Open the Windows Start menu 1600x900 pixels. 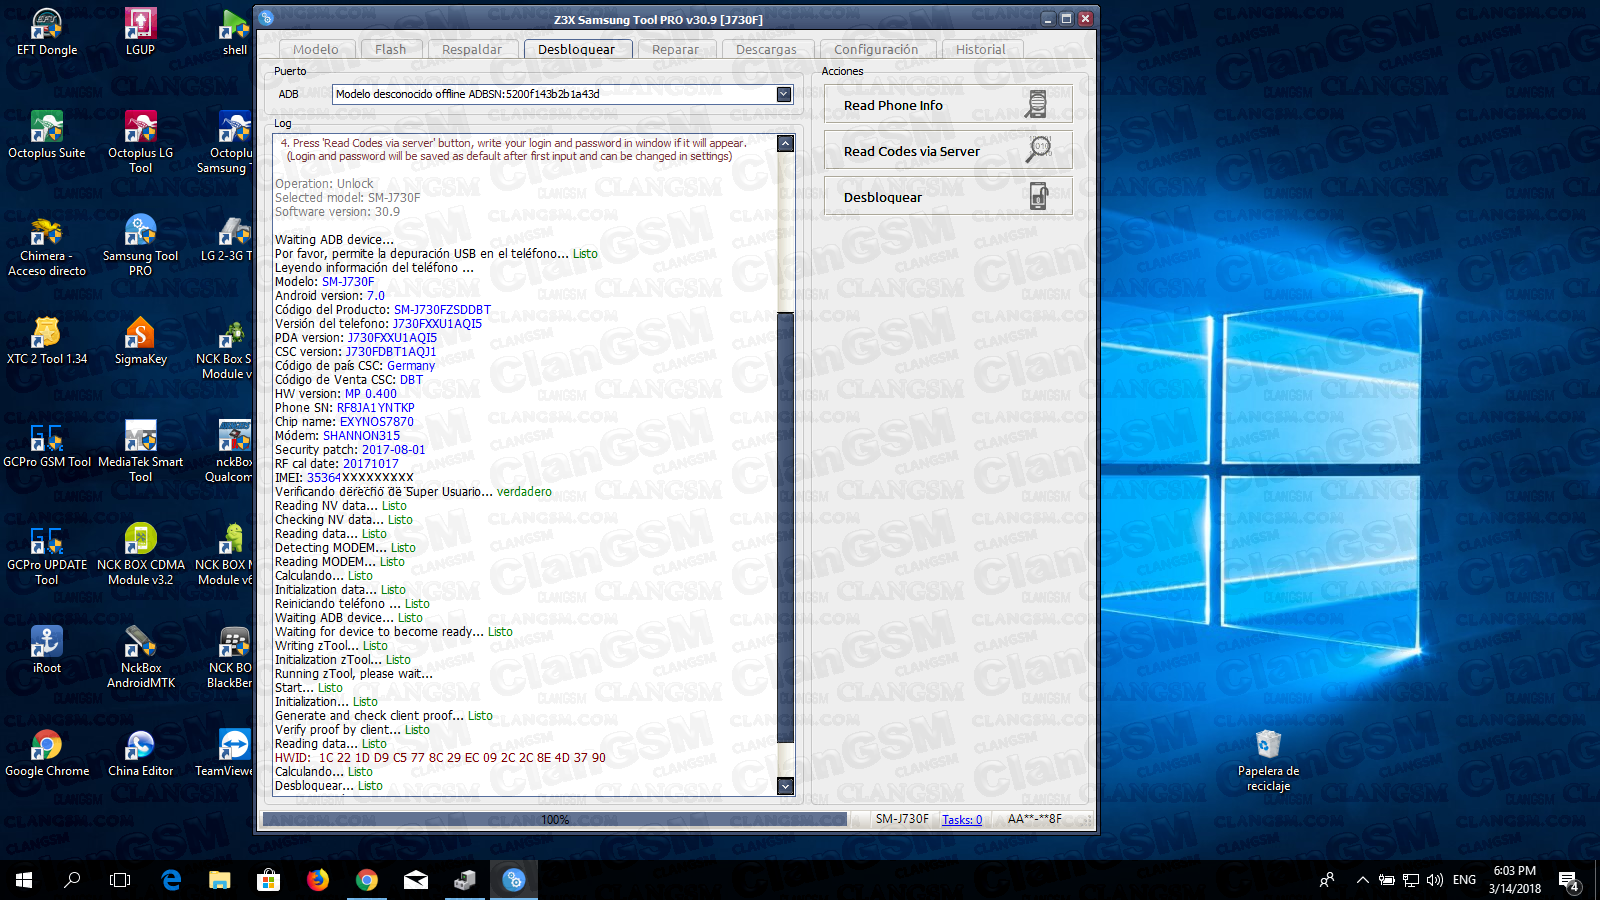click(24, 880)
